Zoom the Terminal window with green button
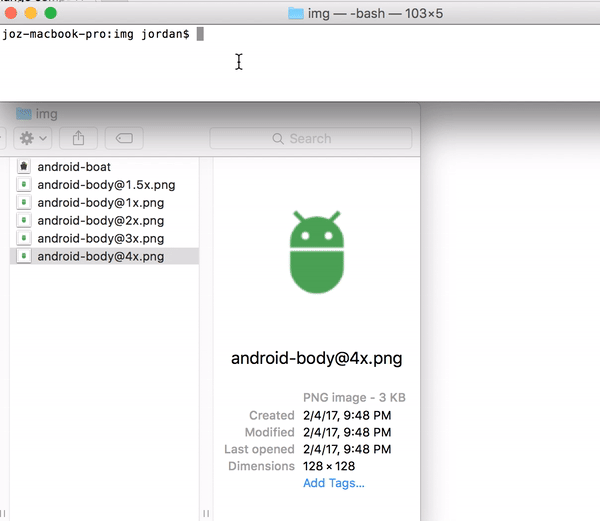Viewport: 600px width, 521px height. click(x=51, y=13)
